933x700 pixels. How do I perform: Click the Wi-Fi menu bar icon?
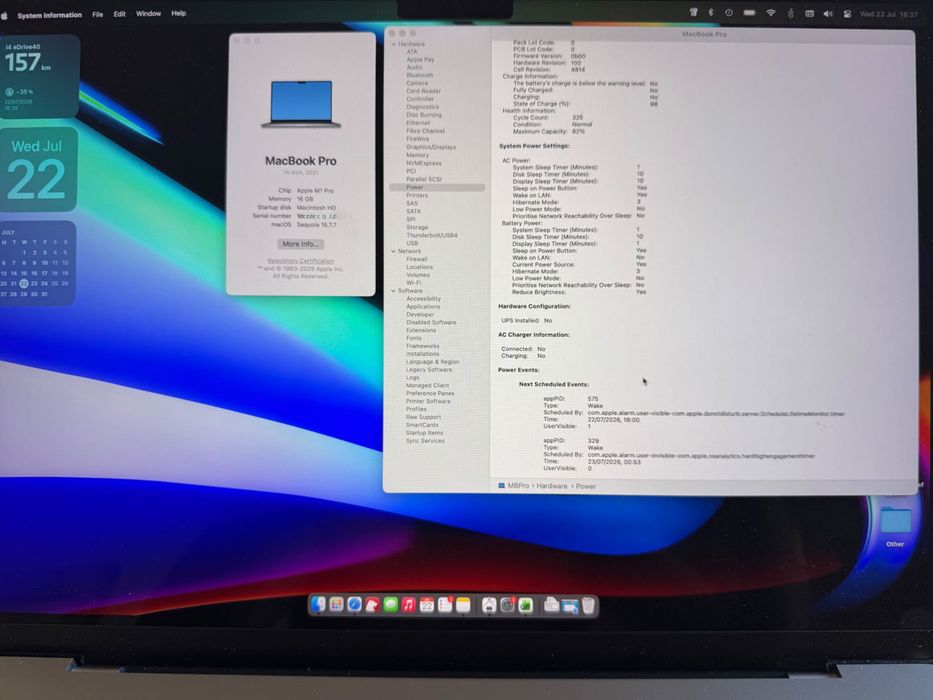771,13
